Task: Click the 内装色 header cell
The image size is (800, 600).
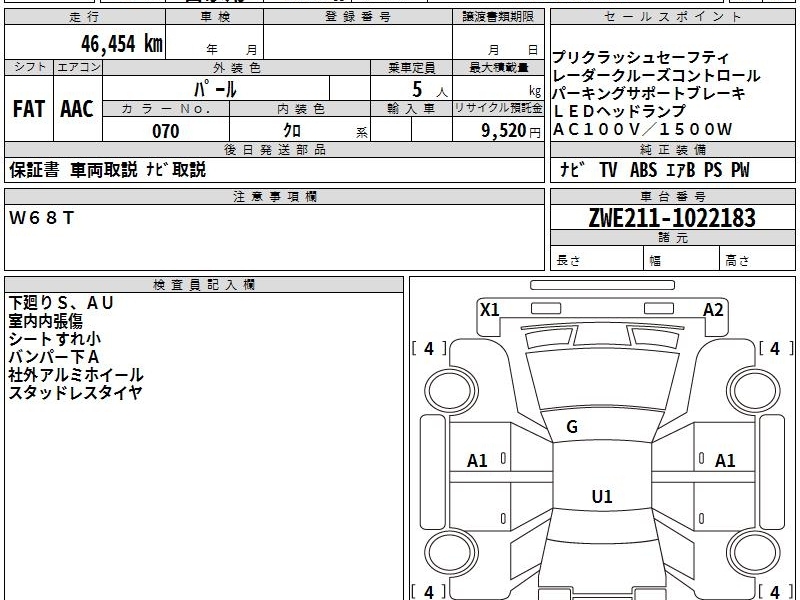Action: pyautogui.click(x=301, y=109)
